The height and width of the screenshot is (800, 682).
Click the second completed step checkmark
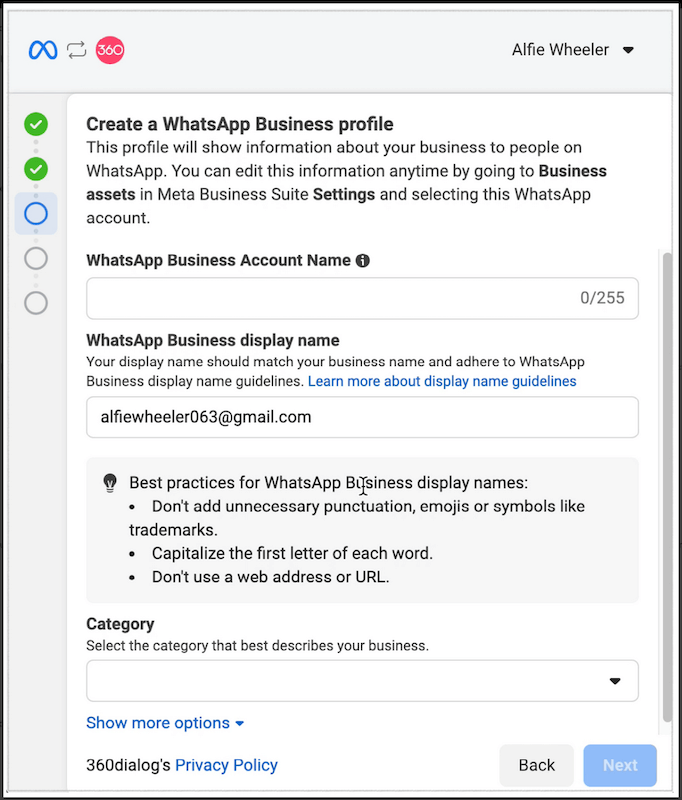pos(36,169)
